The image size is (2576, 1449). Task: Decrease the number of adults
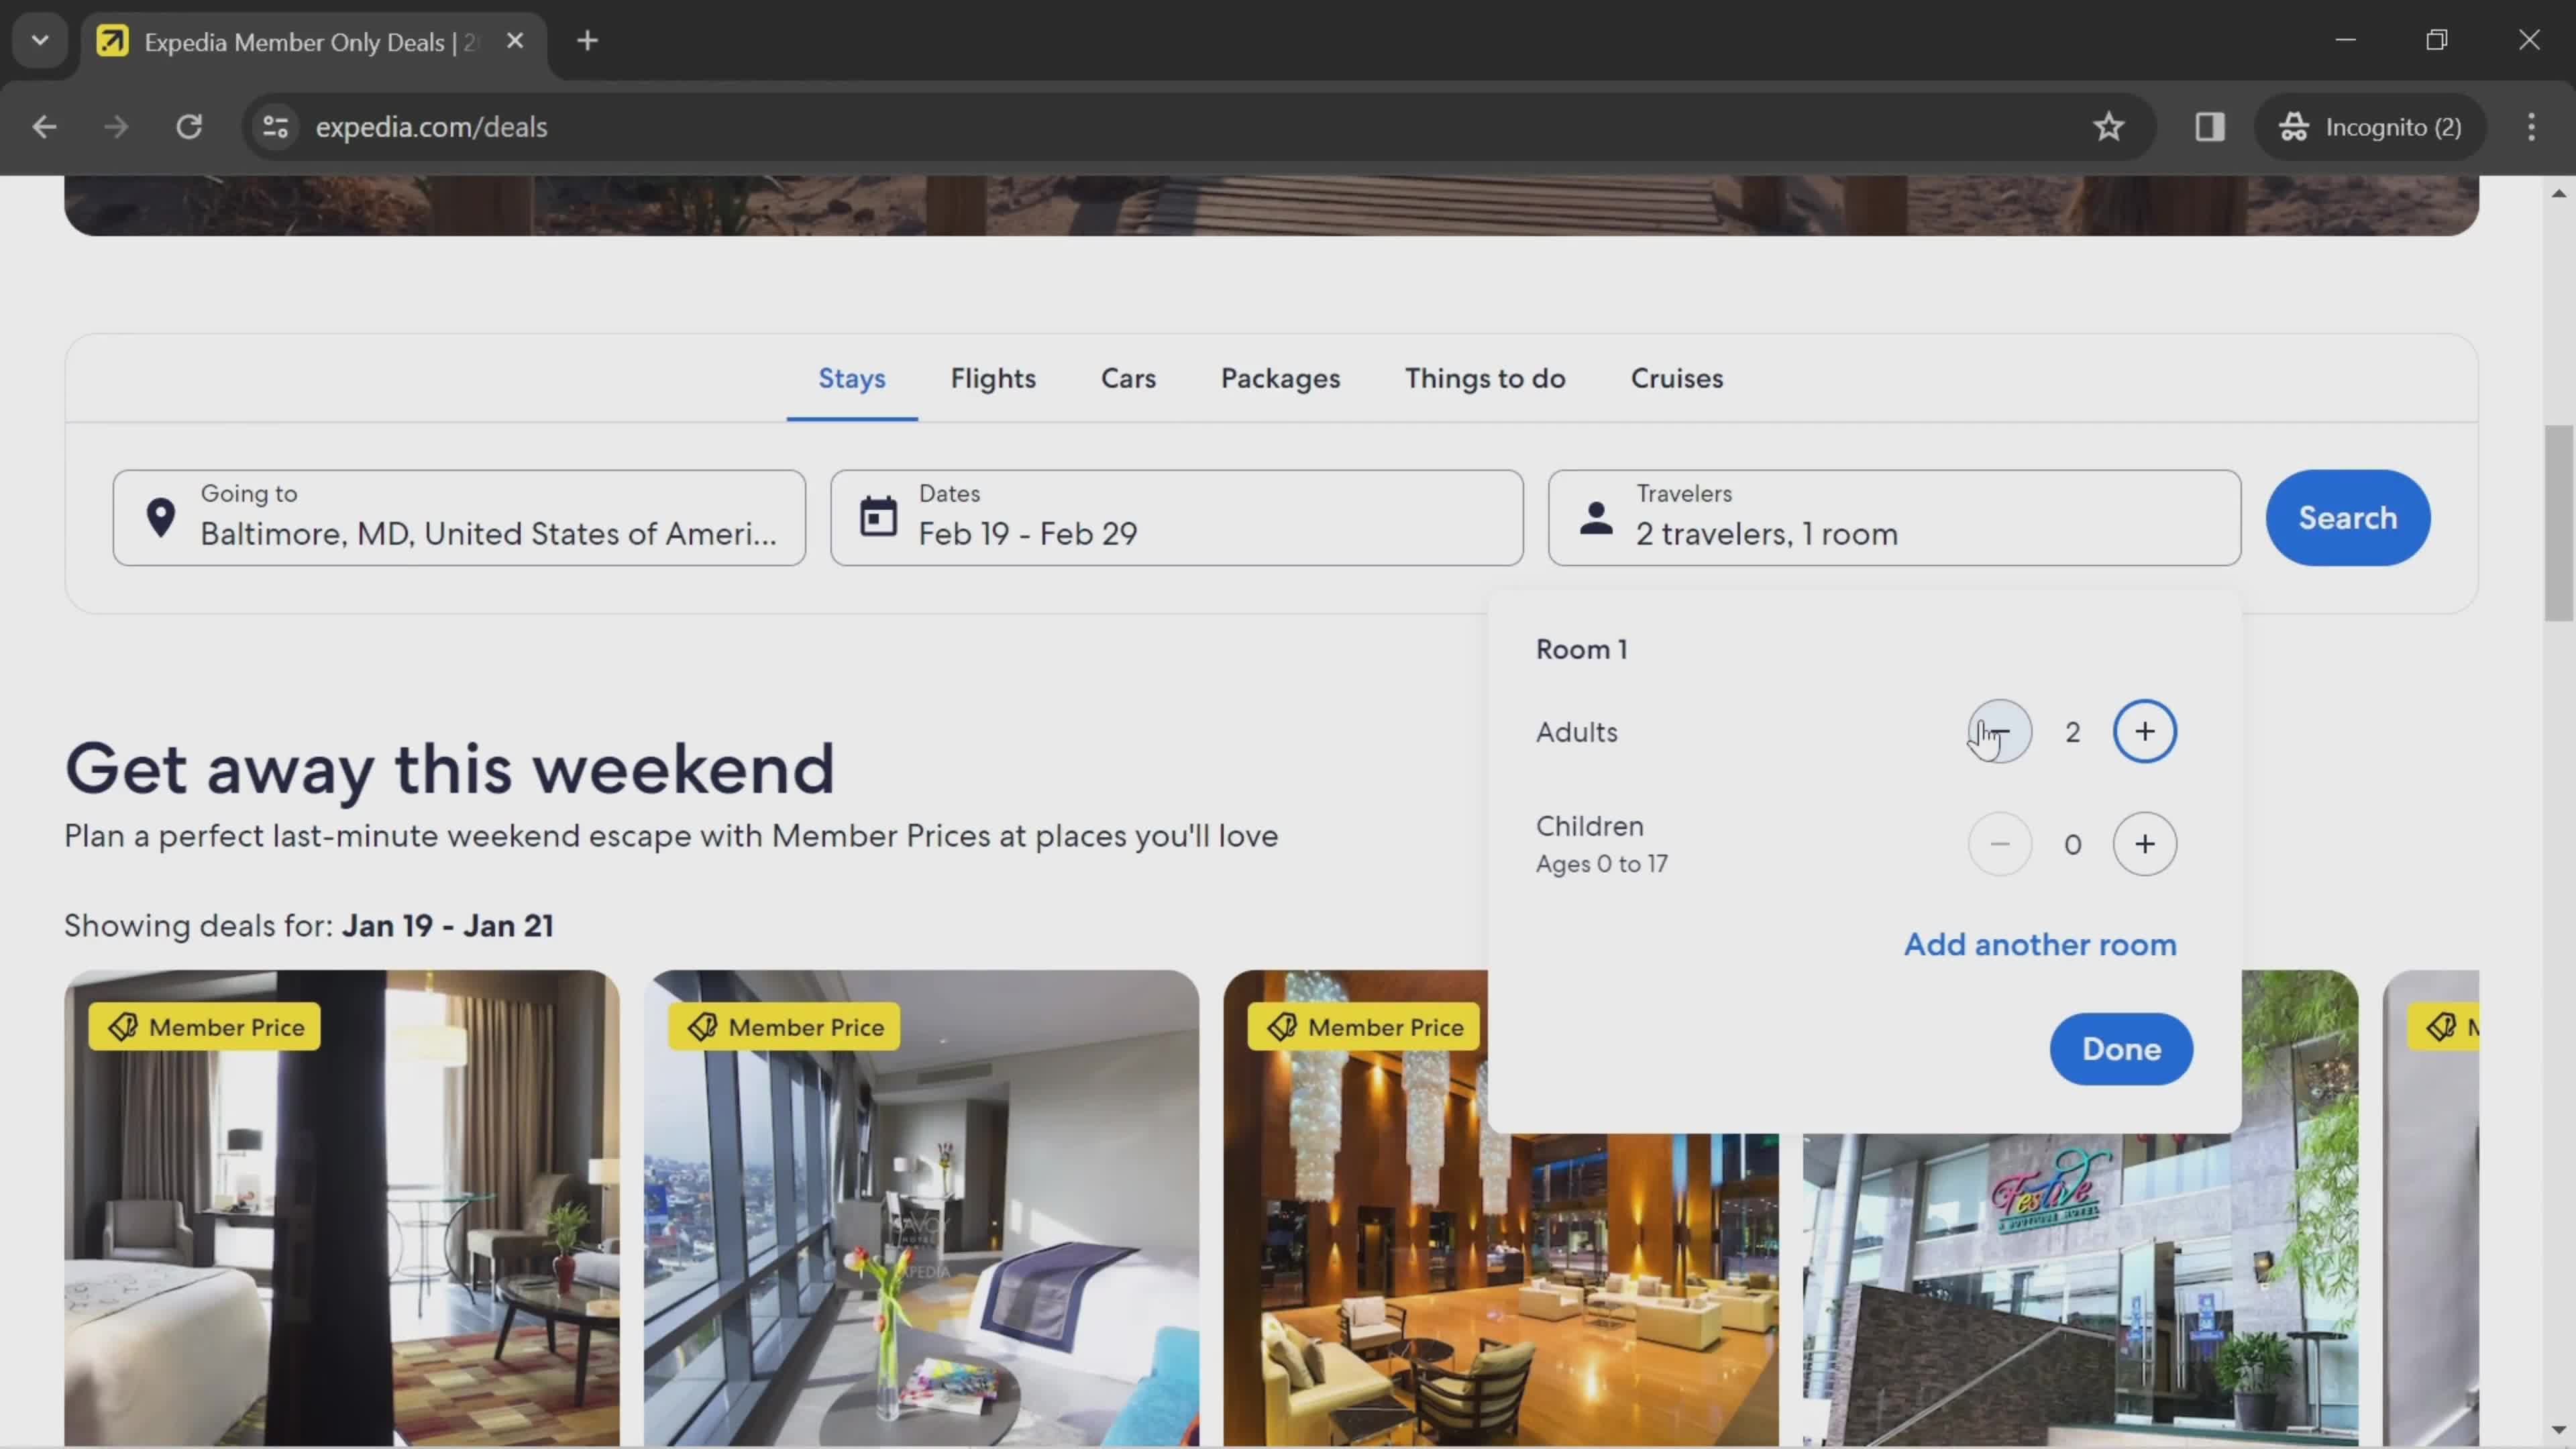tap(2000, 732)
